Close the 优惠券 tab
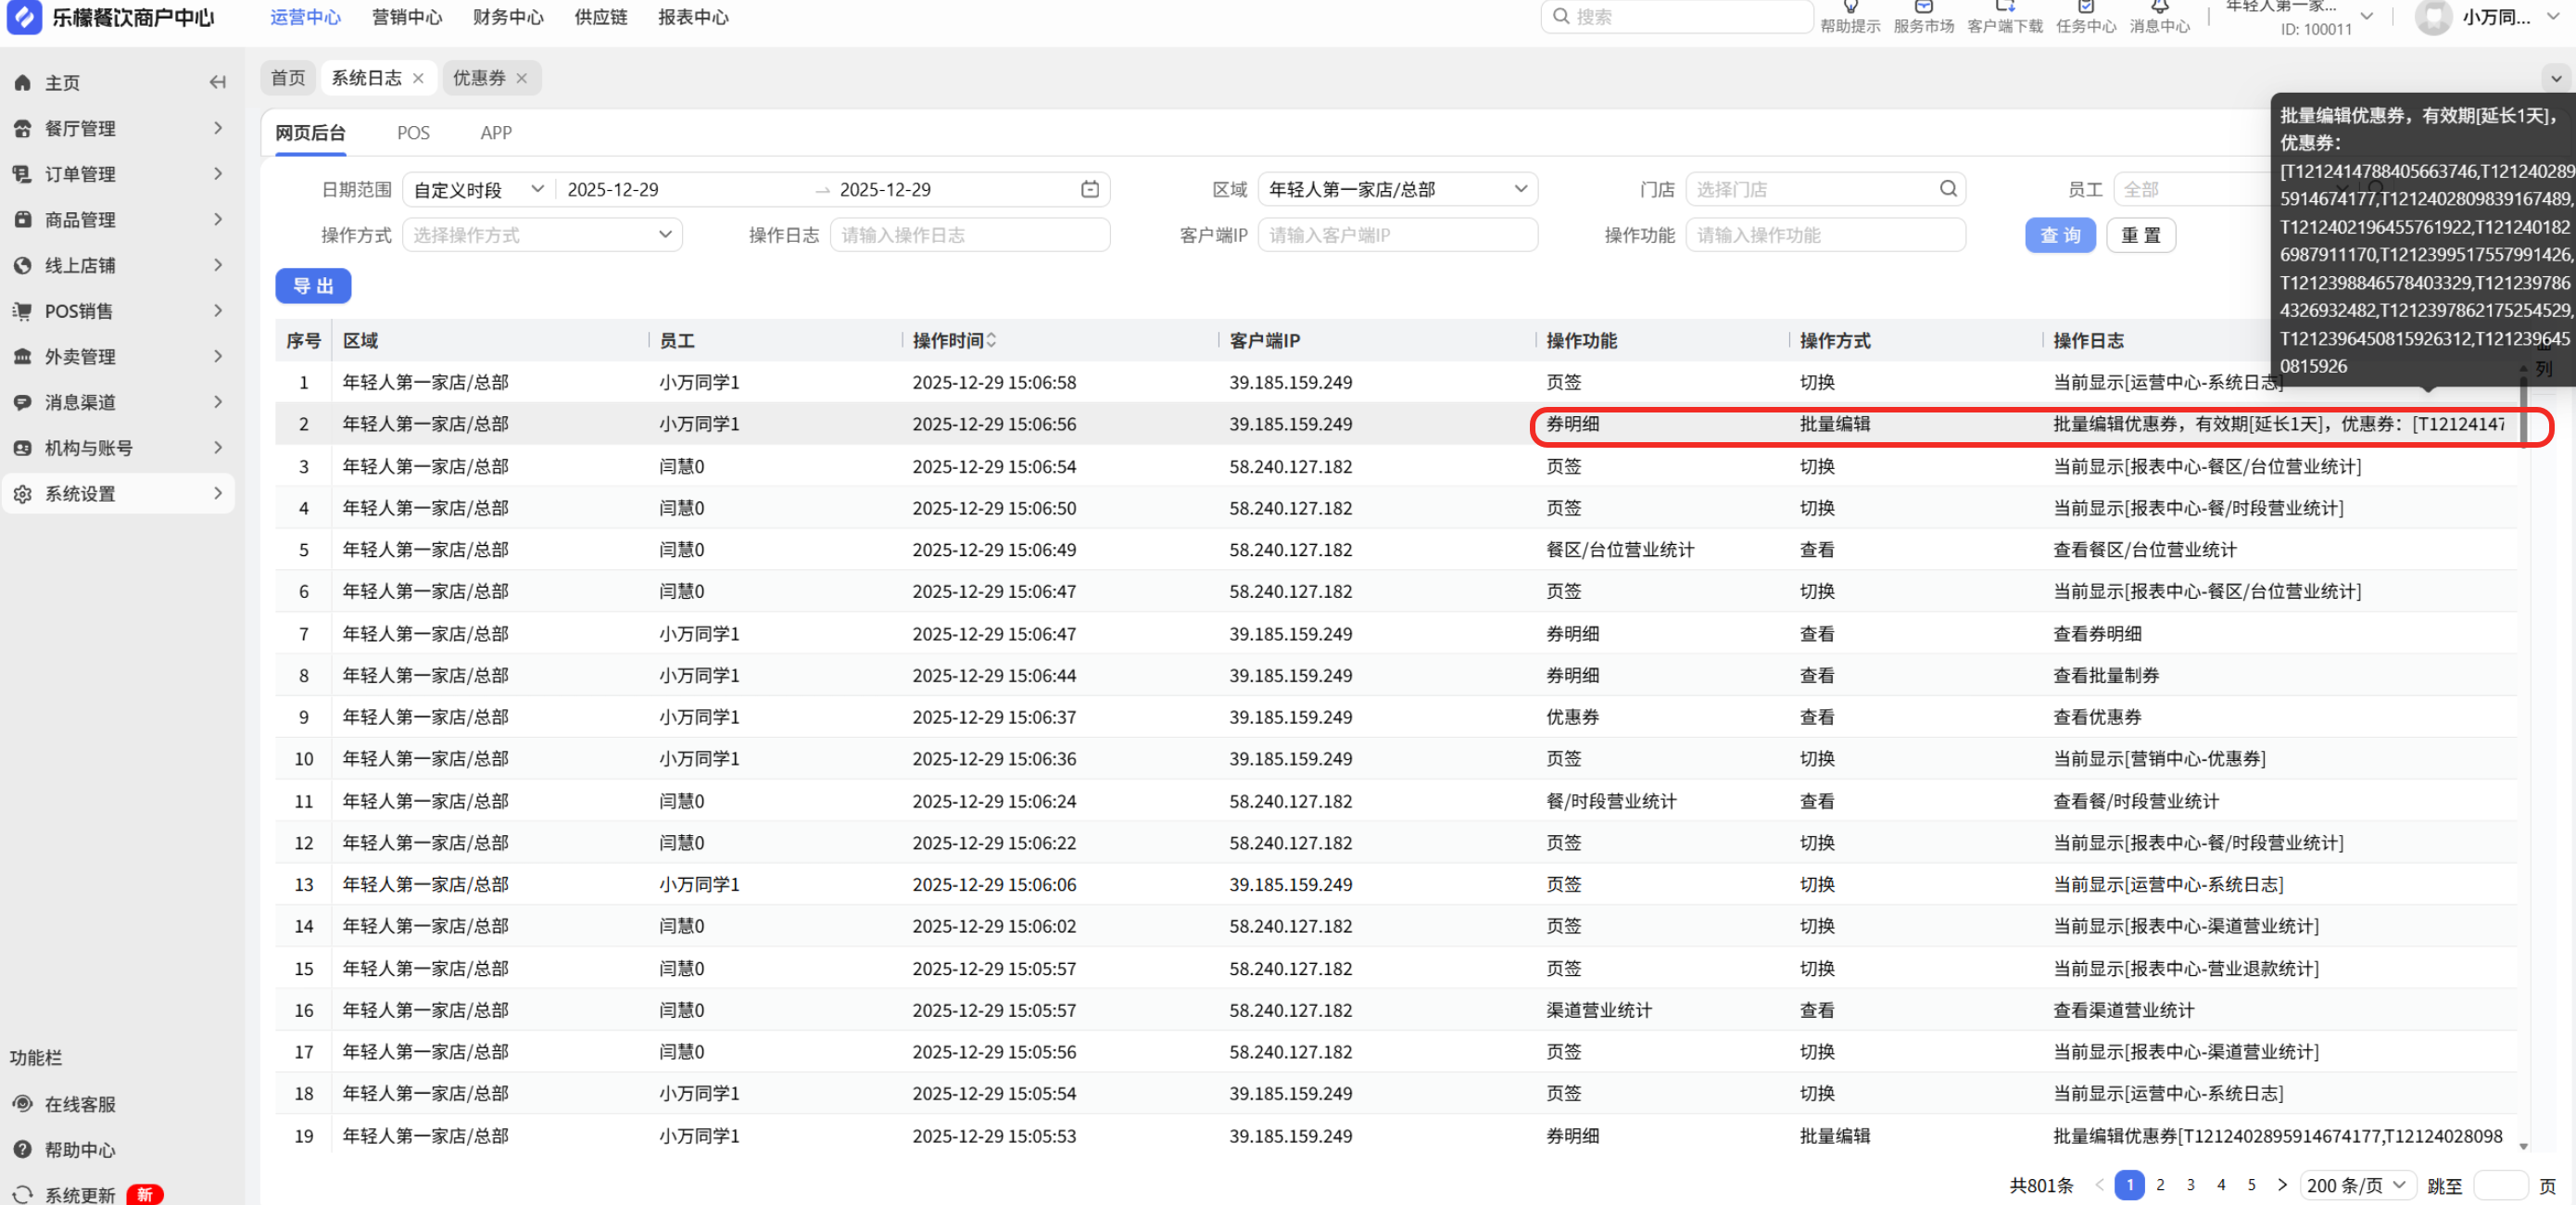This screenshot has height=1205, width=2576. point(521,78)
